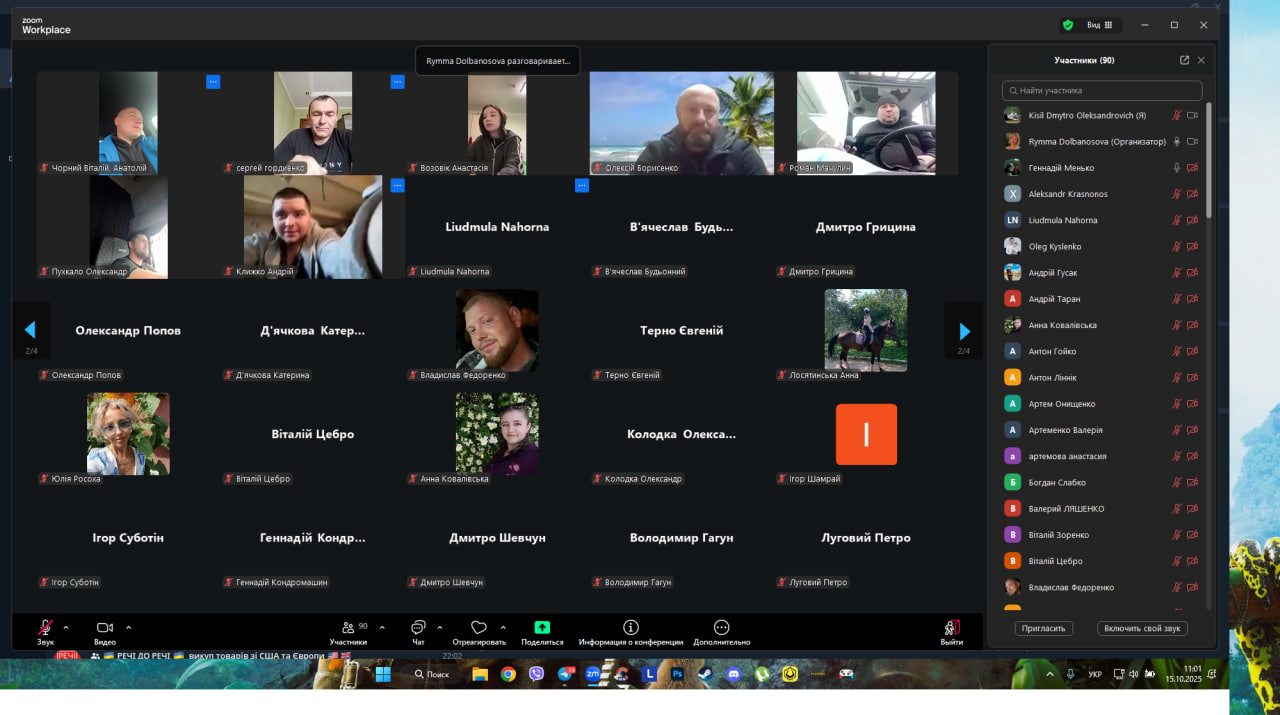Image resolution: width=1280 pixels, height=715 pixels.
Task: Unmute microphone using the Звук button
Action: (x=46, y=628)
